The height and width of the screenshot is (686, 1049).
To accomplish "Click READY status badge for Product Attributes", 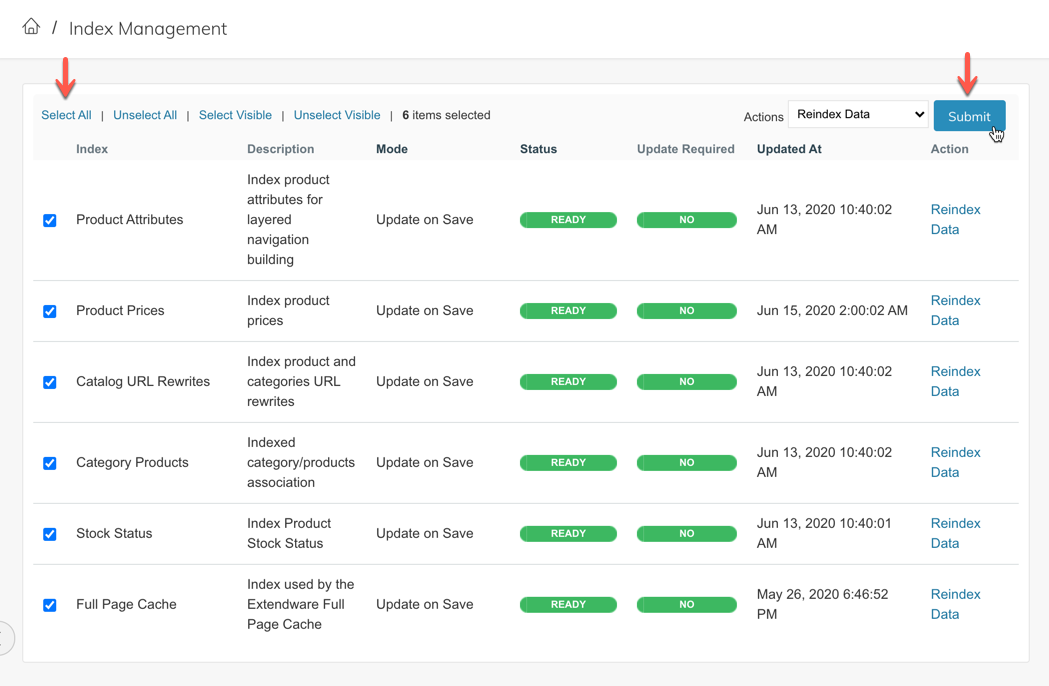I will pos(568,220).
